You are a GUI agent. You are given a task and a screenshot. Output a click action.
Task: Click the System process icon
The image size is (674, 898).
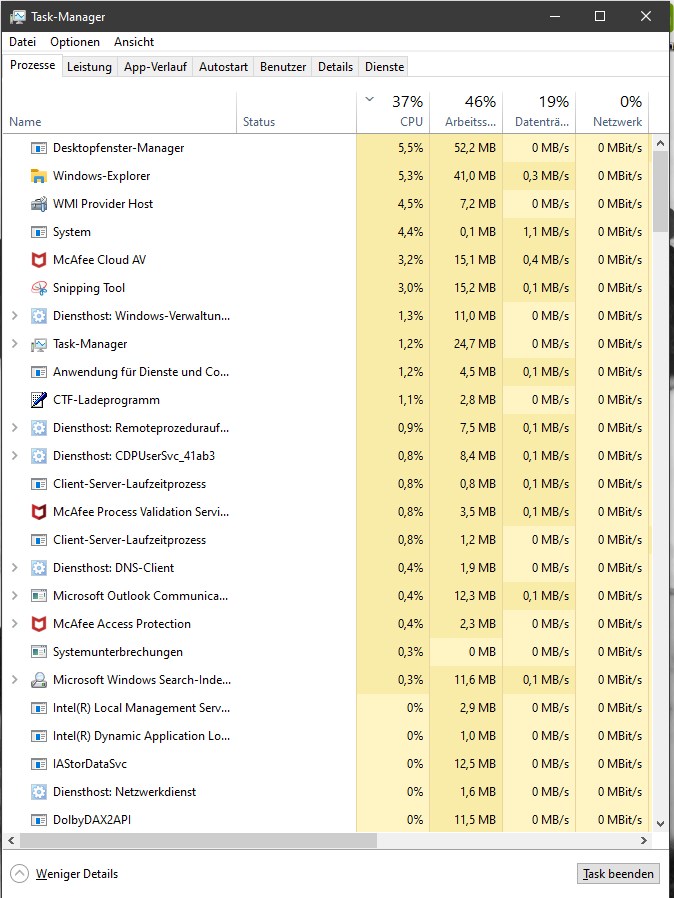[x=38, y=232]
